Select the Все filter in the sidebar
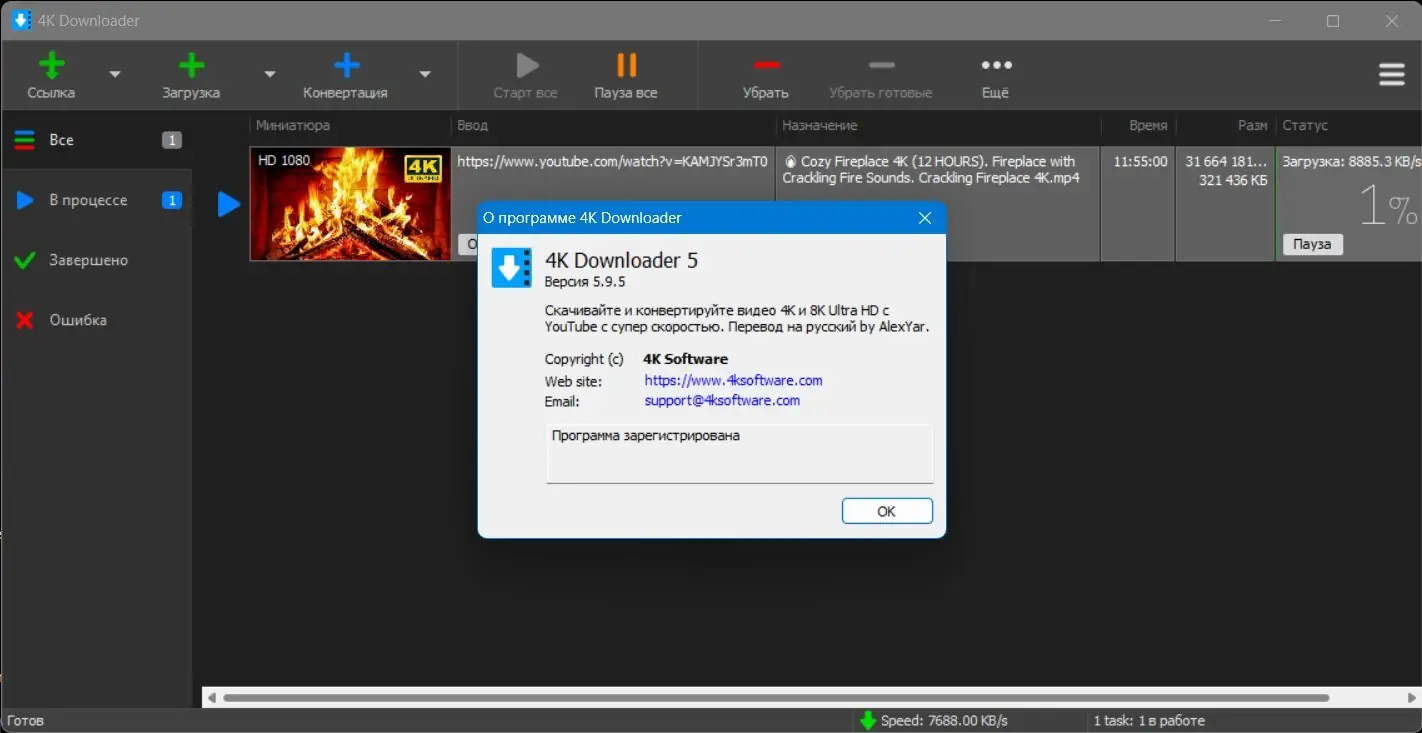 click(x=96, y=140)
